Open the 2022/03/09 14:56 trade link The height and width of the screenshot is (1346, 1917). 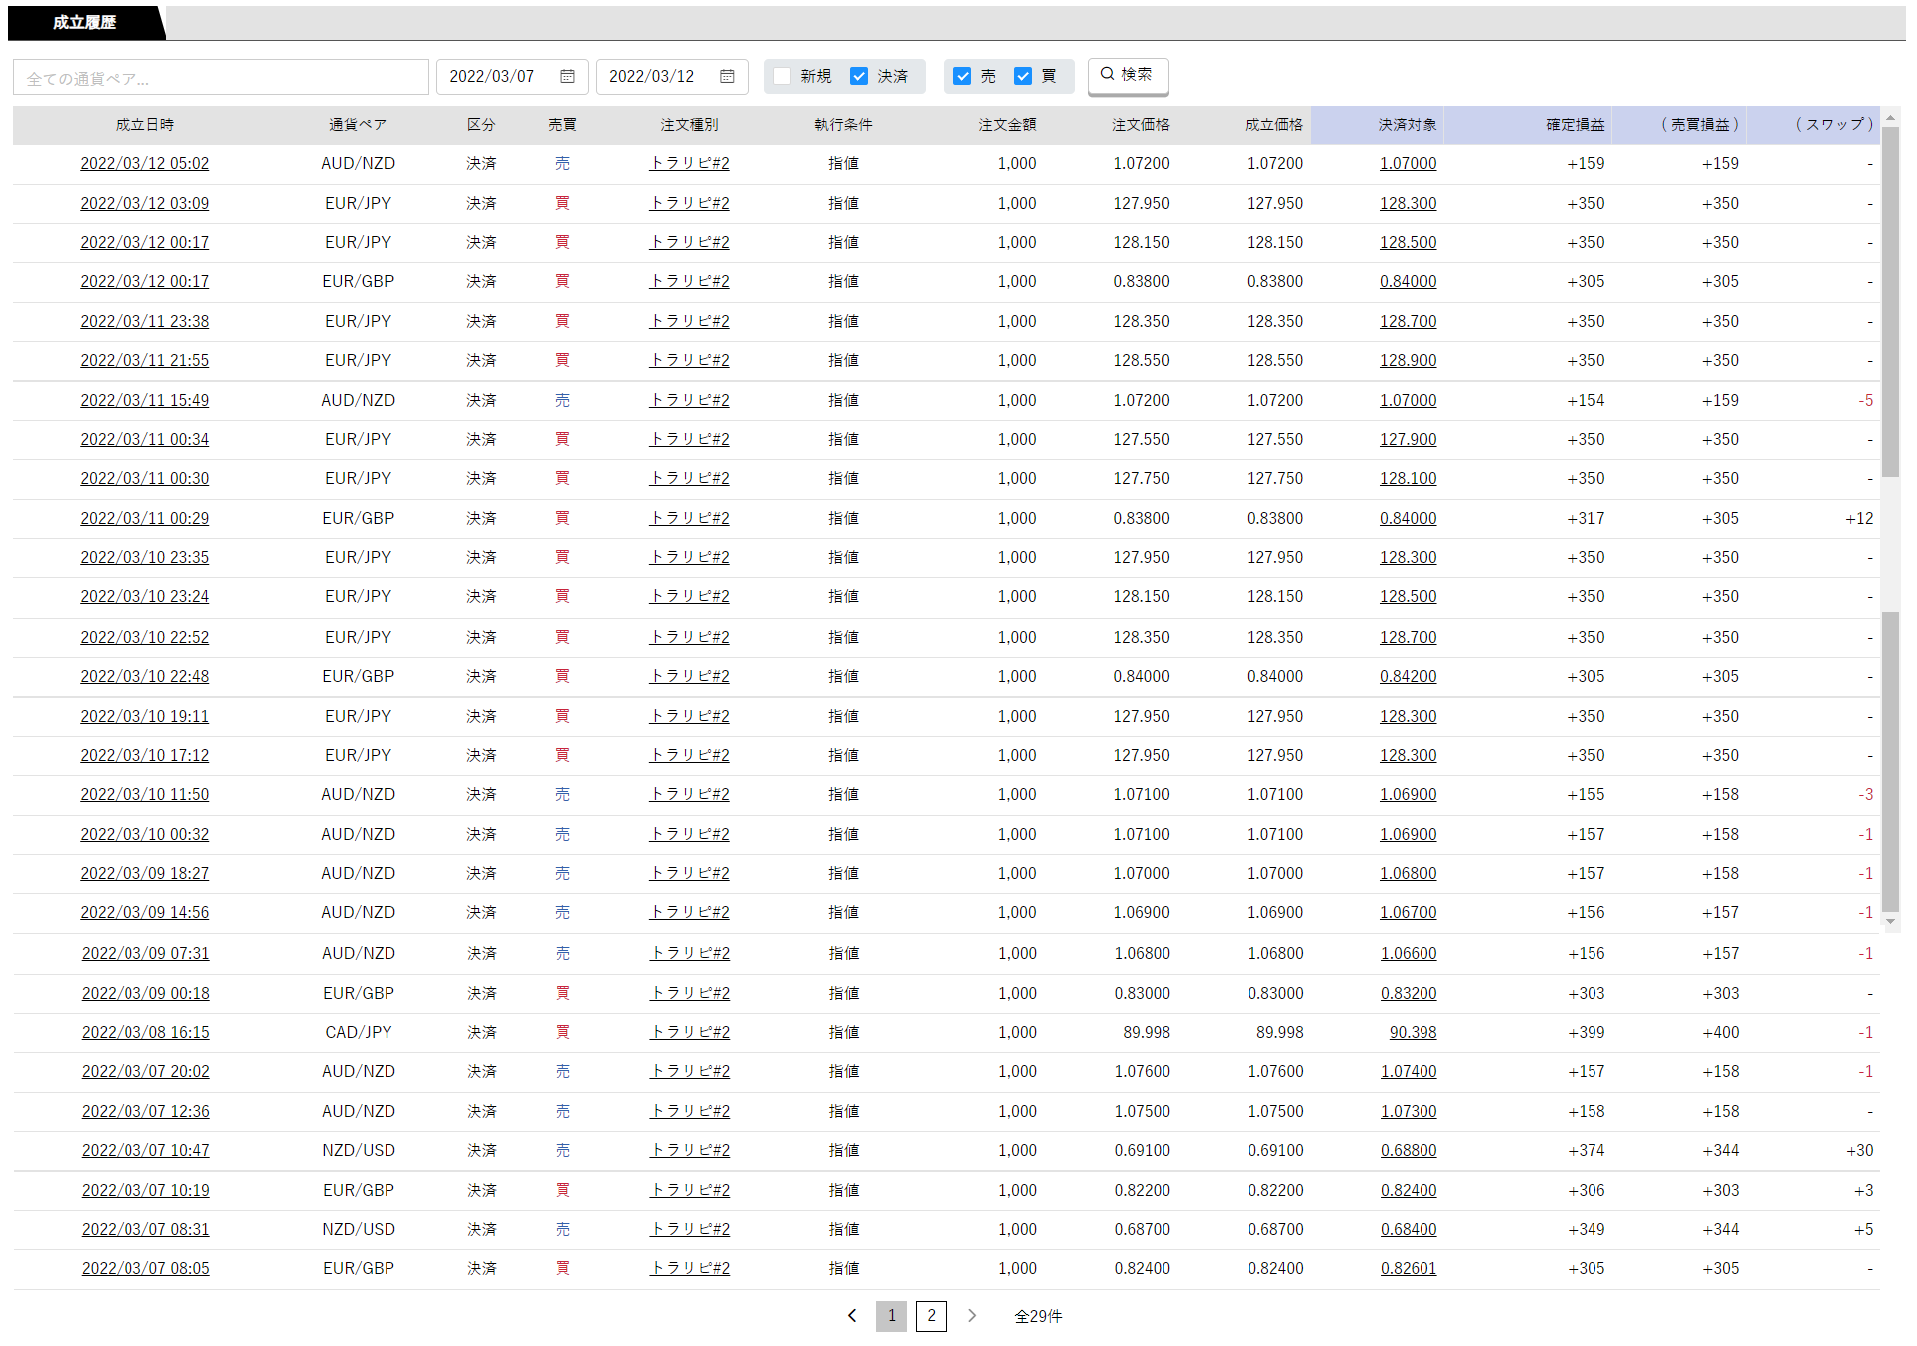pos(145,913)
